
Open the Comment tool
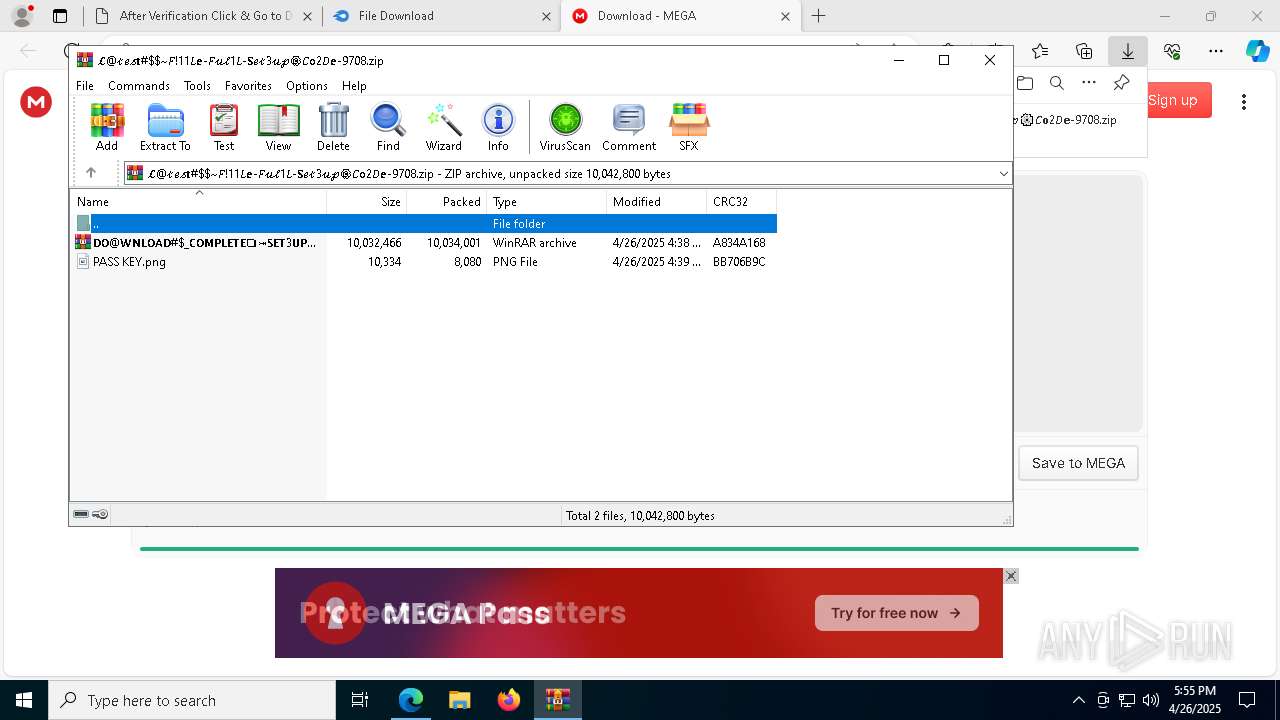(629, 127)
